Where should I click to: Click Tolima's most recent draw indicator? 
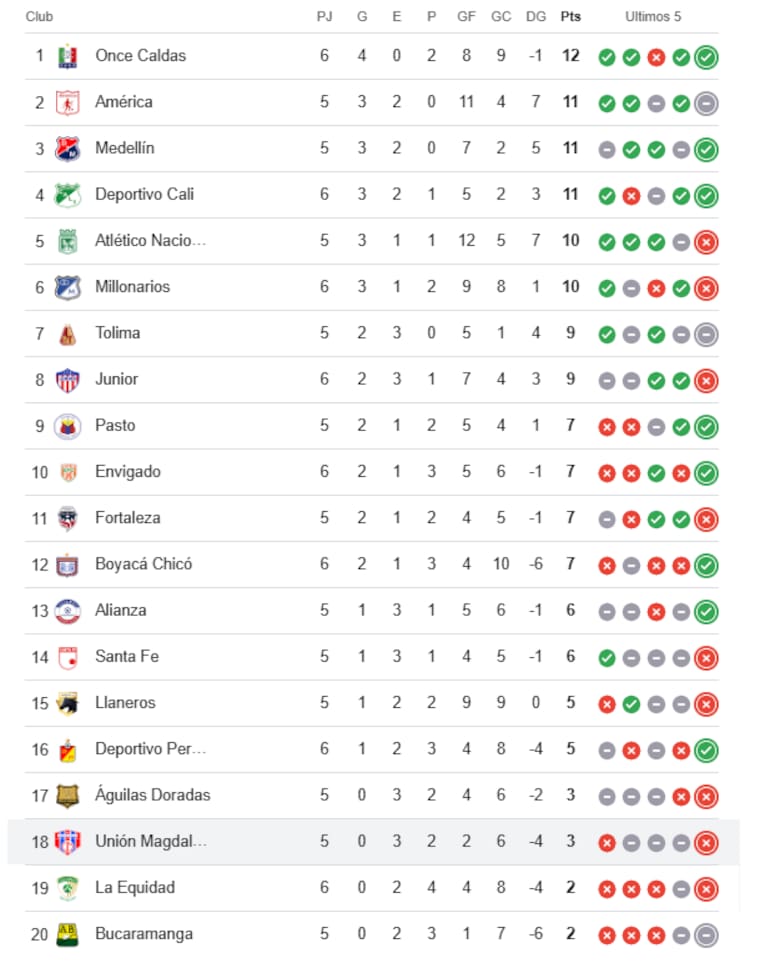click(706, 334)
